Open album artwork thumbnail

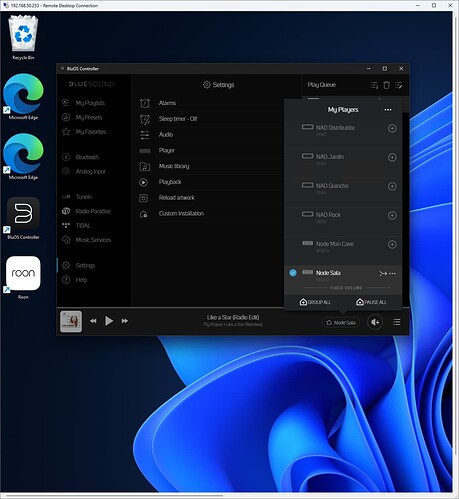pos(71,321)
